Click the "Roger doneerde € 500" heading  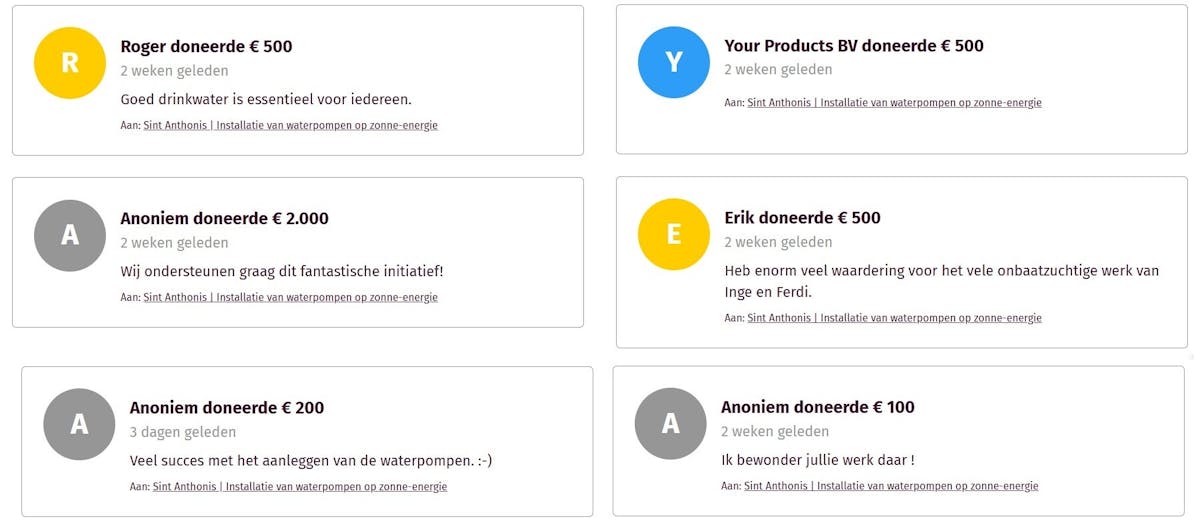[206, 46]
